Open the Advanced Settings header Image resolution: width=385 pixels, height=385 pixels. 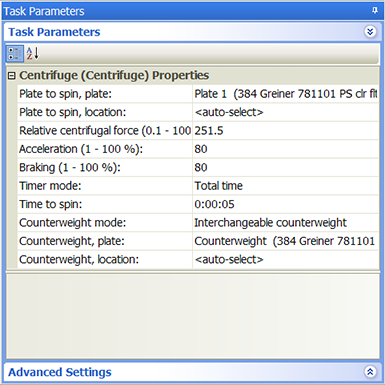click(x=192, y=372)
